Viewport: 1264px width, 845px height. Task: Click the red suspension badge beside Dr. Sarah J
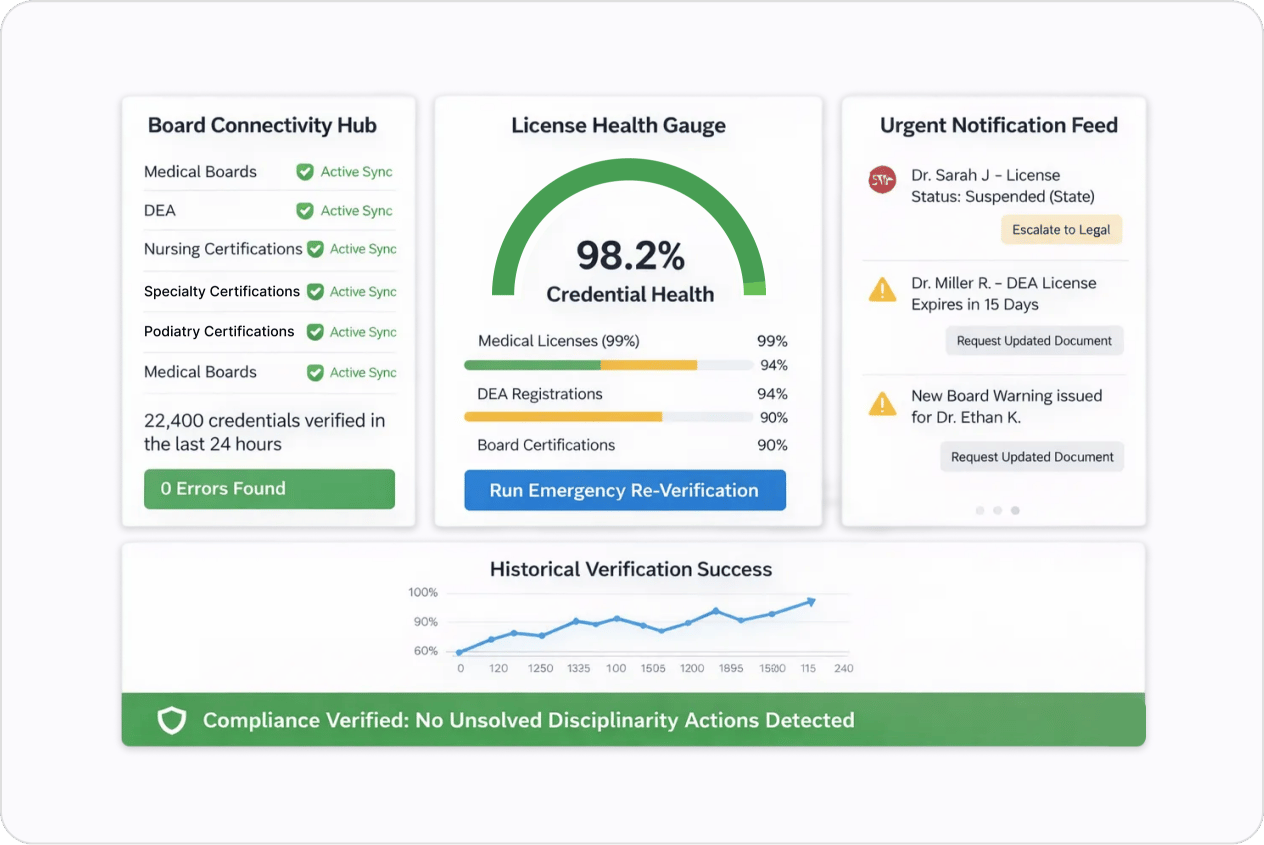[881, 180]
